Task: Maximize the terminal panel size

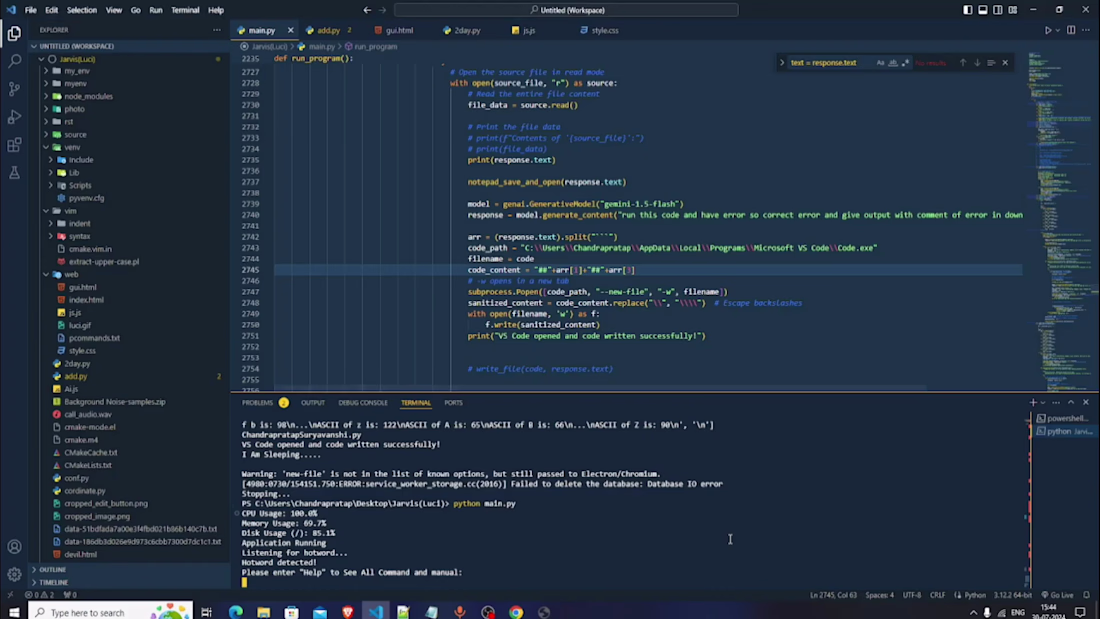Action: (x=1071, y=403)
